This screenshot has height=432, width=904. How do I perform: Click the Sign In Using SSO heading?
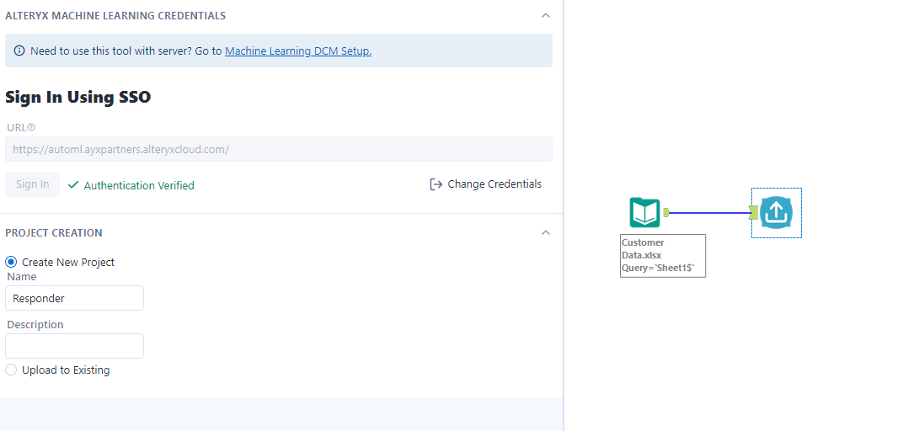tap(78, 97)
